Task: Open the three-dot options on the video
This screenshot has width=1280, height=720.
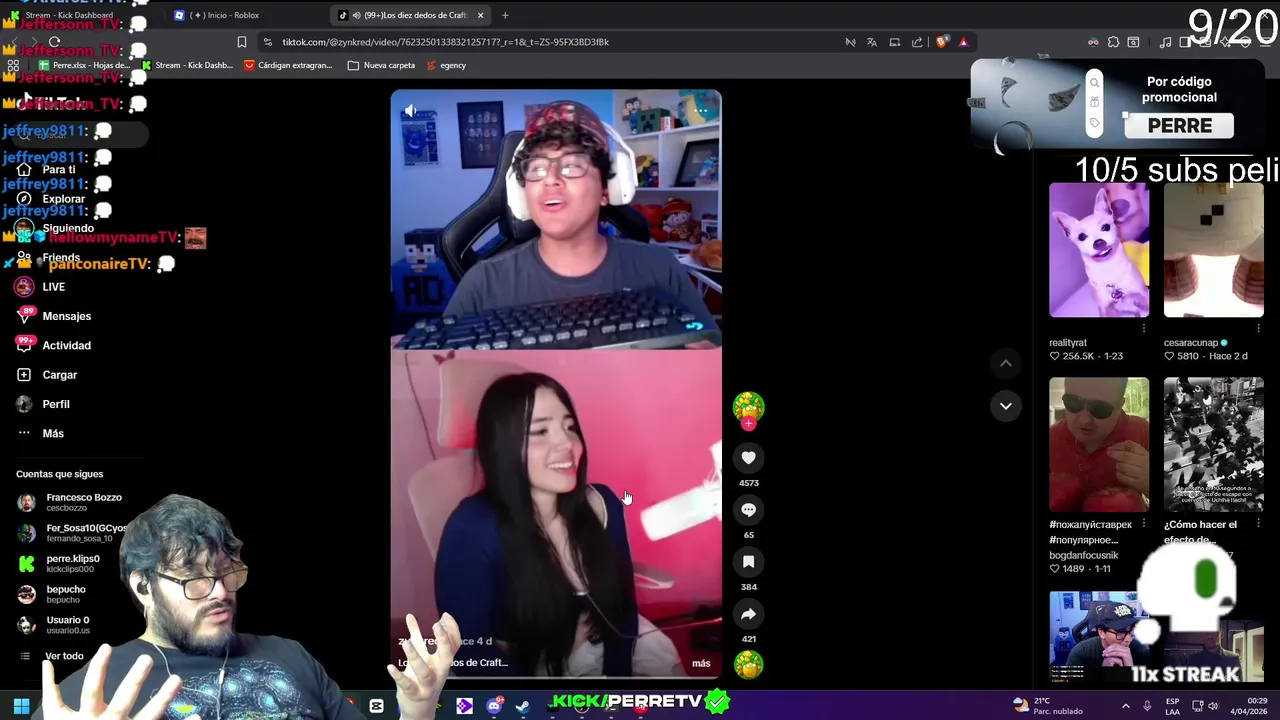Action: coord(702,111)
